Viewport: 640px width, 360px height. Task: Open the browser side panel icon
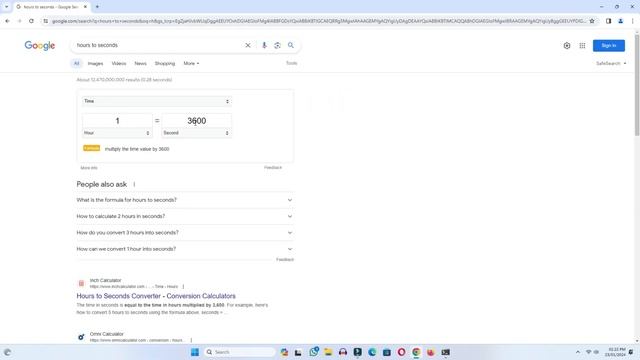608,21
